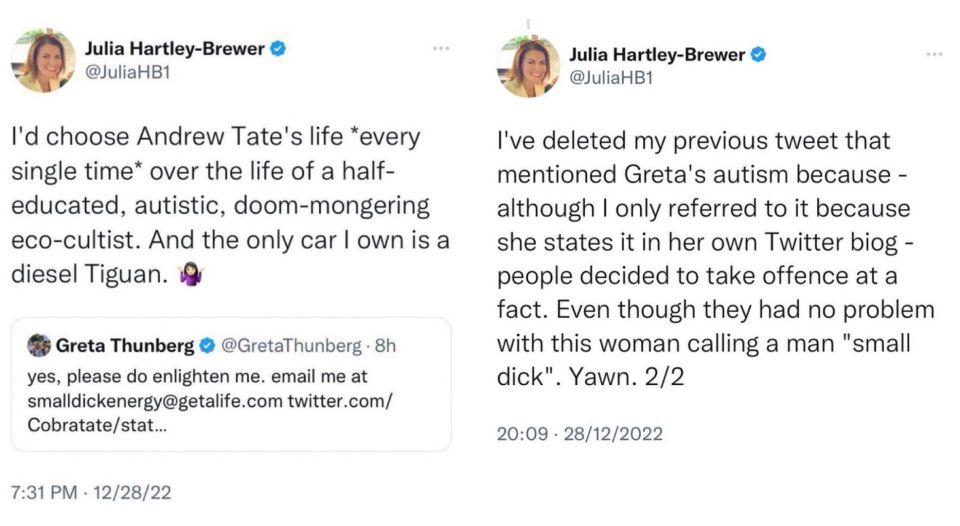Click the '8h' timestamp in the quoted tweet
Viewport: 960px width, 526px height.
click(385, 347)
